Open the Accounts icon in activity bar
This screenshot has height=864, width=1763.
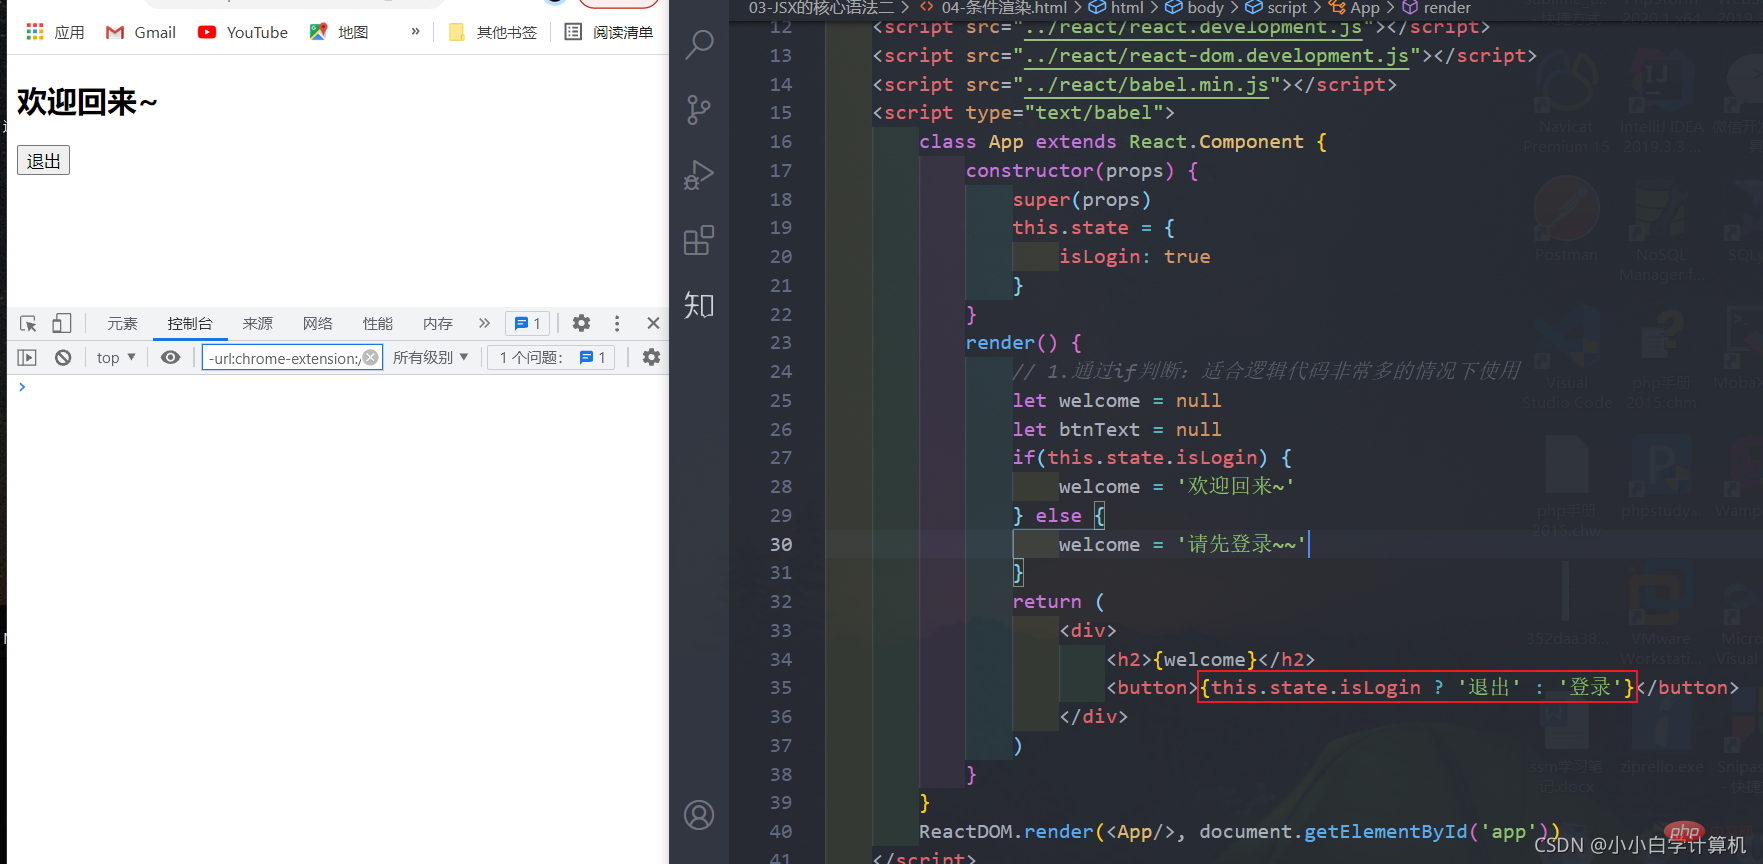pos(699,815)
